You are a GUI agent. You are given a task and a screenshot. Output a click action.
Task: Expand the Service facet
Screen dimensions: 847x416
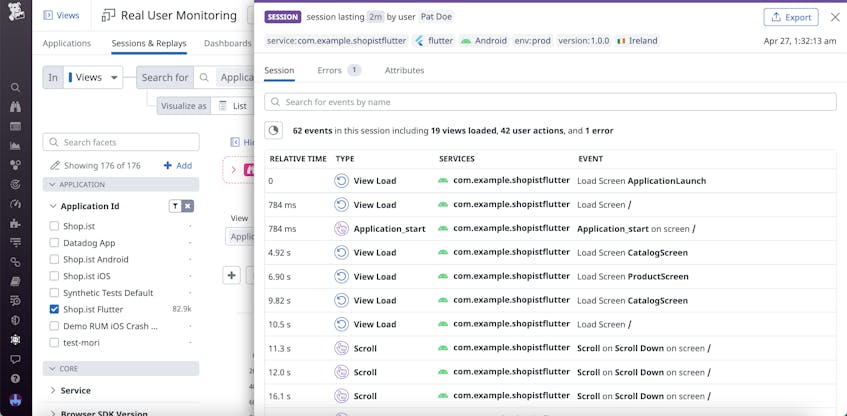point(53,390)
